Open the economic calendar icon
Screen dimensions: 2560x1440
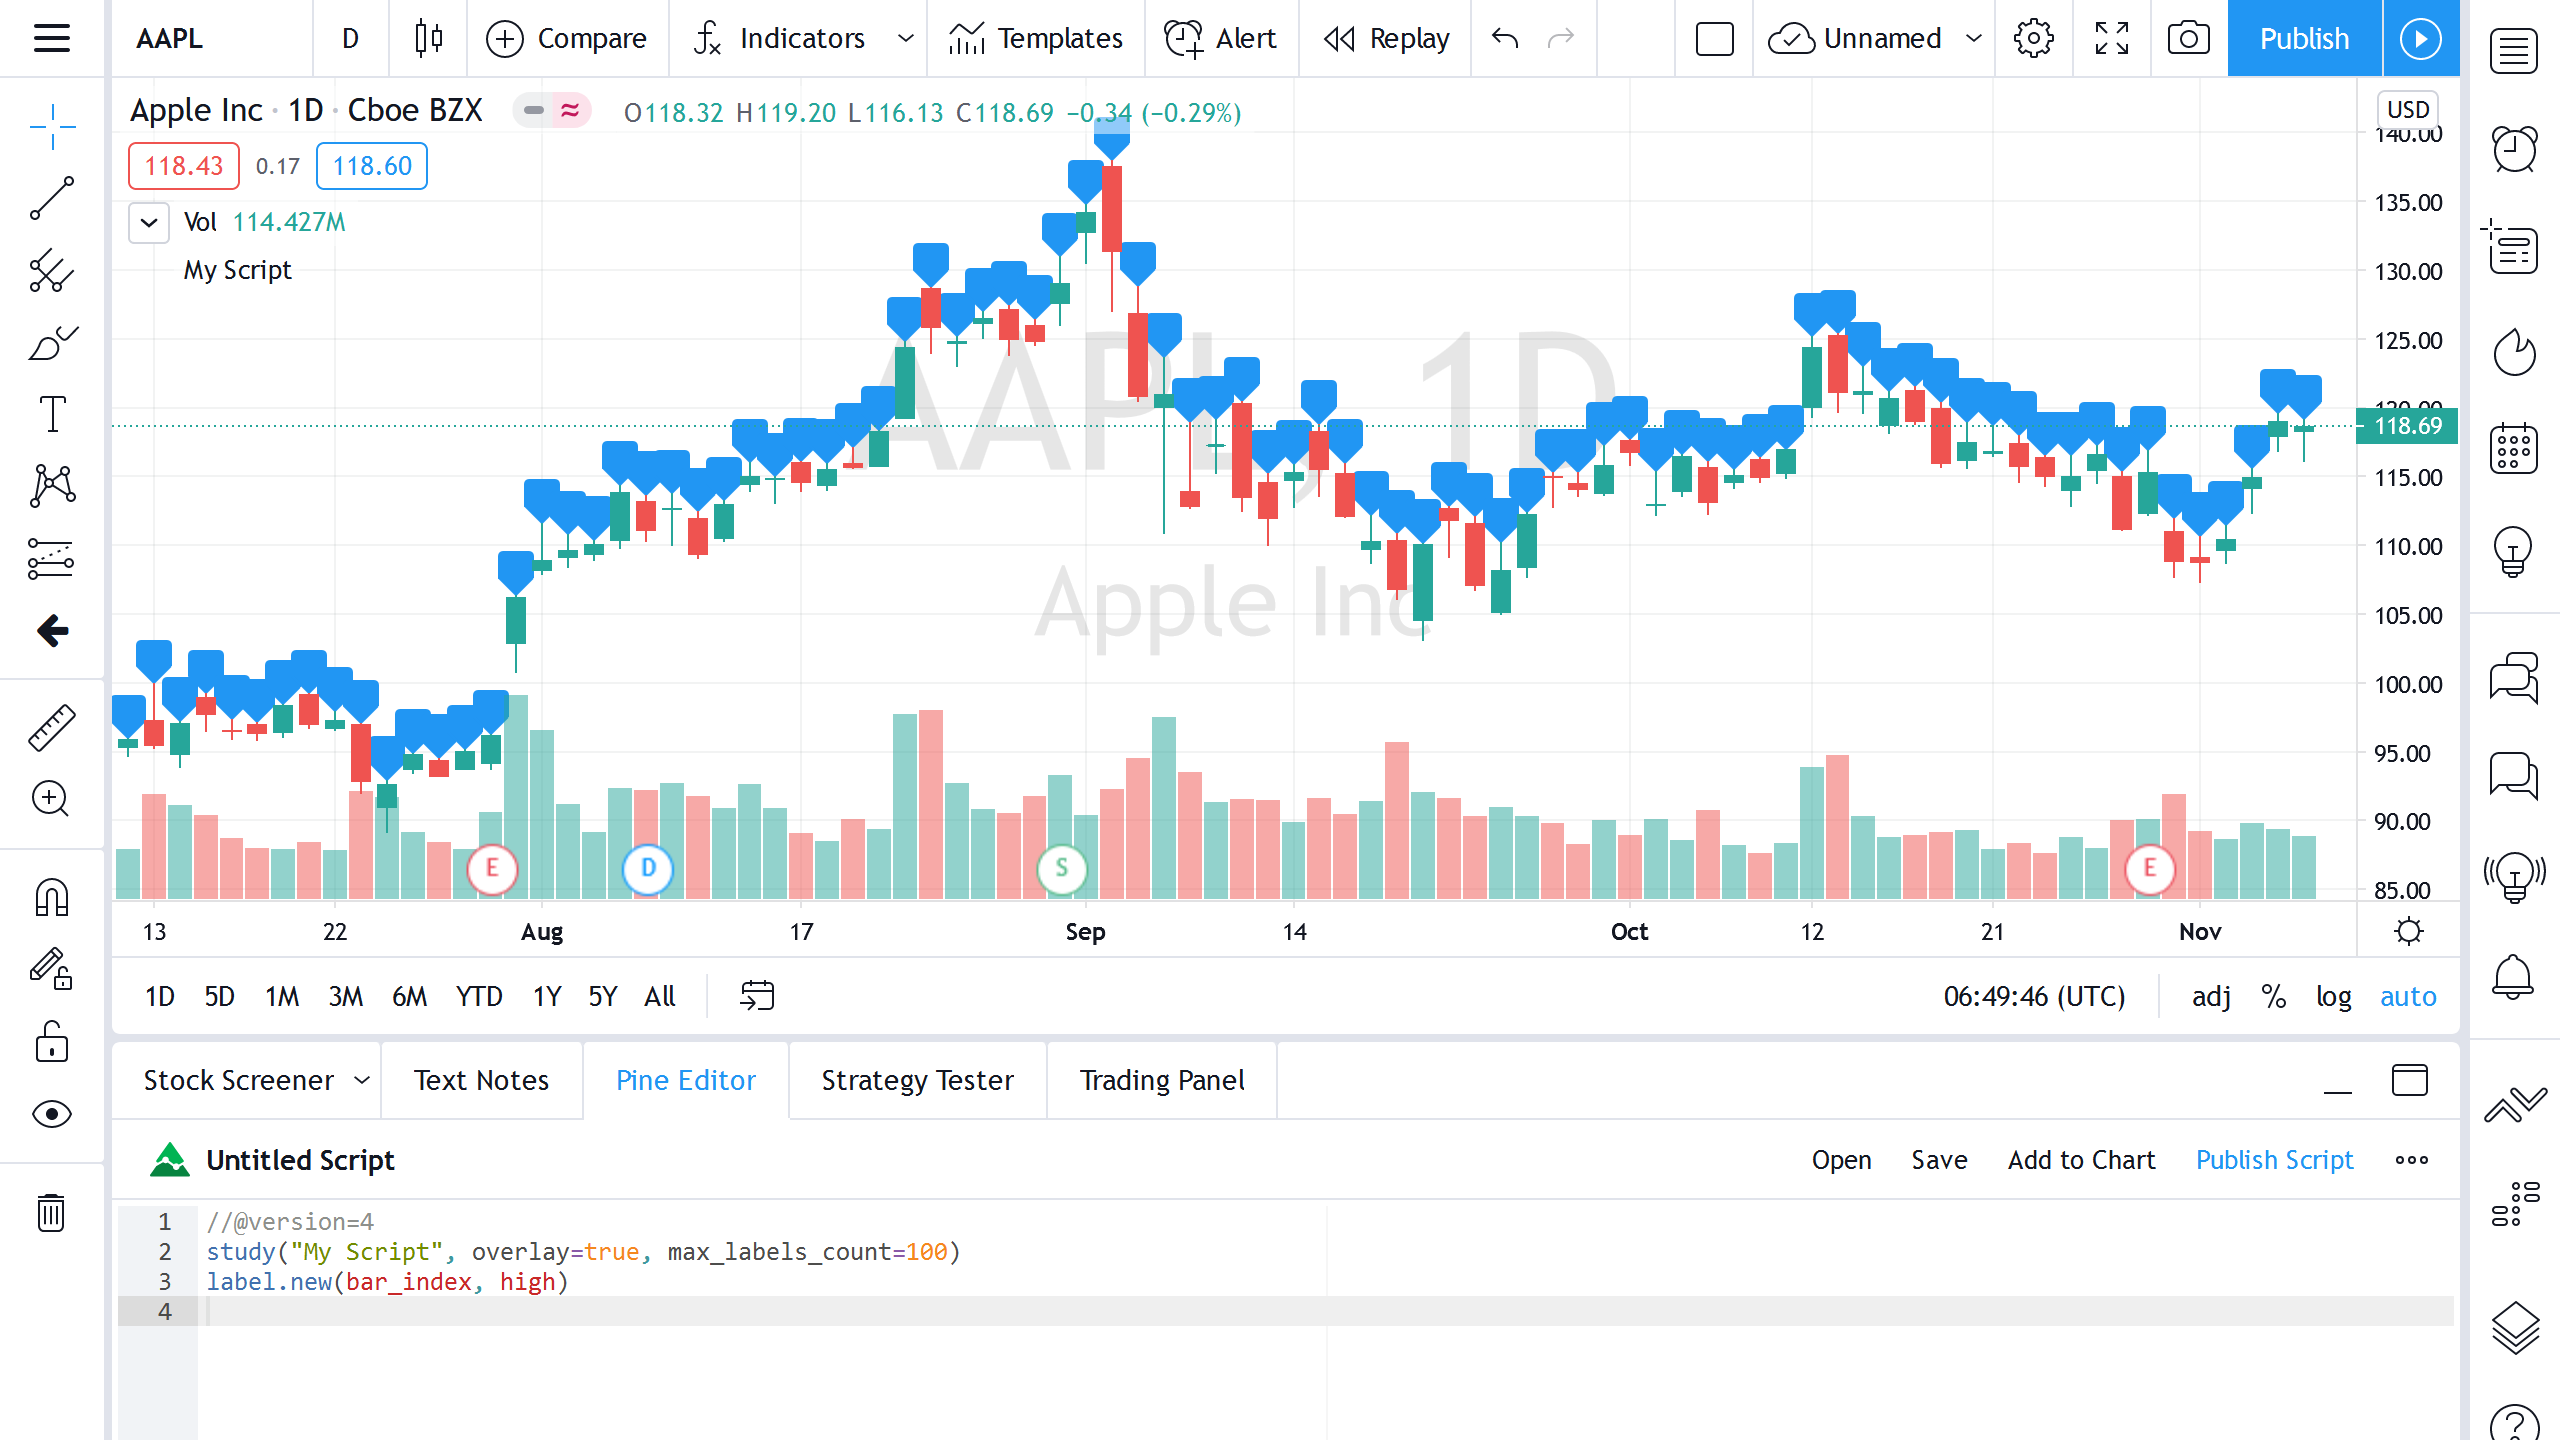(x=2514, y=448)
